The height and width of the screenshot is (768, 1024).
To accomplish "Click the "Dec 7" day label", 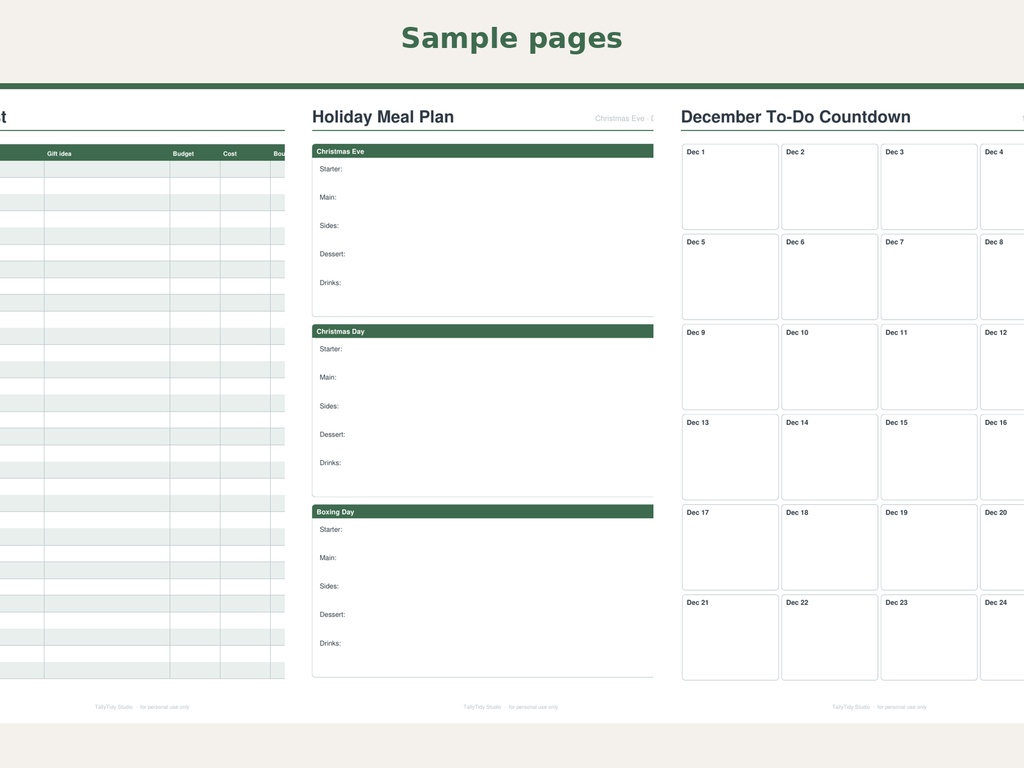I will point(895,242).
